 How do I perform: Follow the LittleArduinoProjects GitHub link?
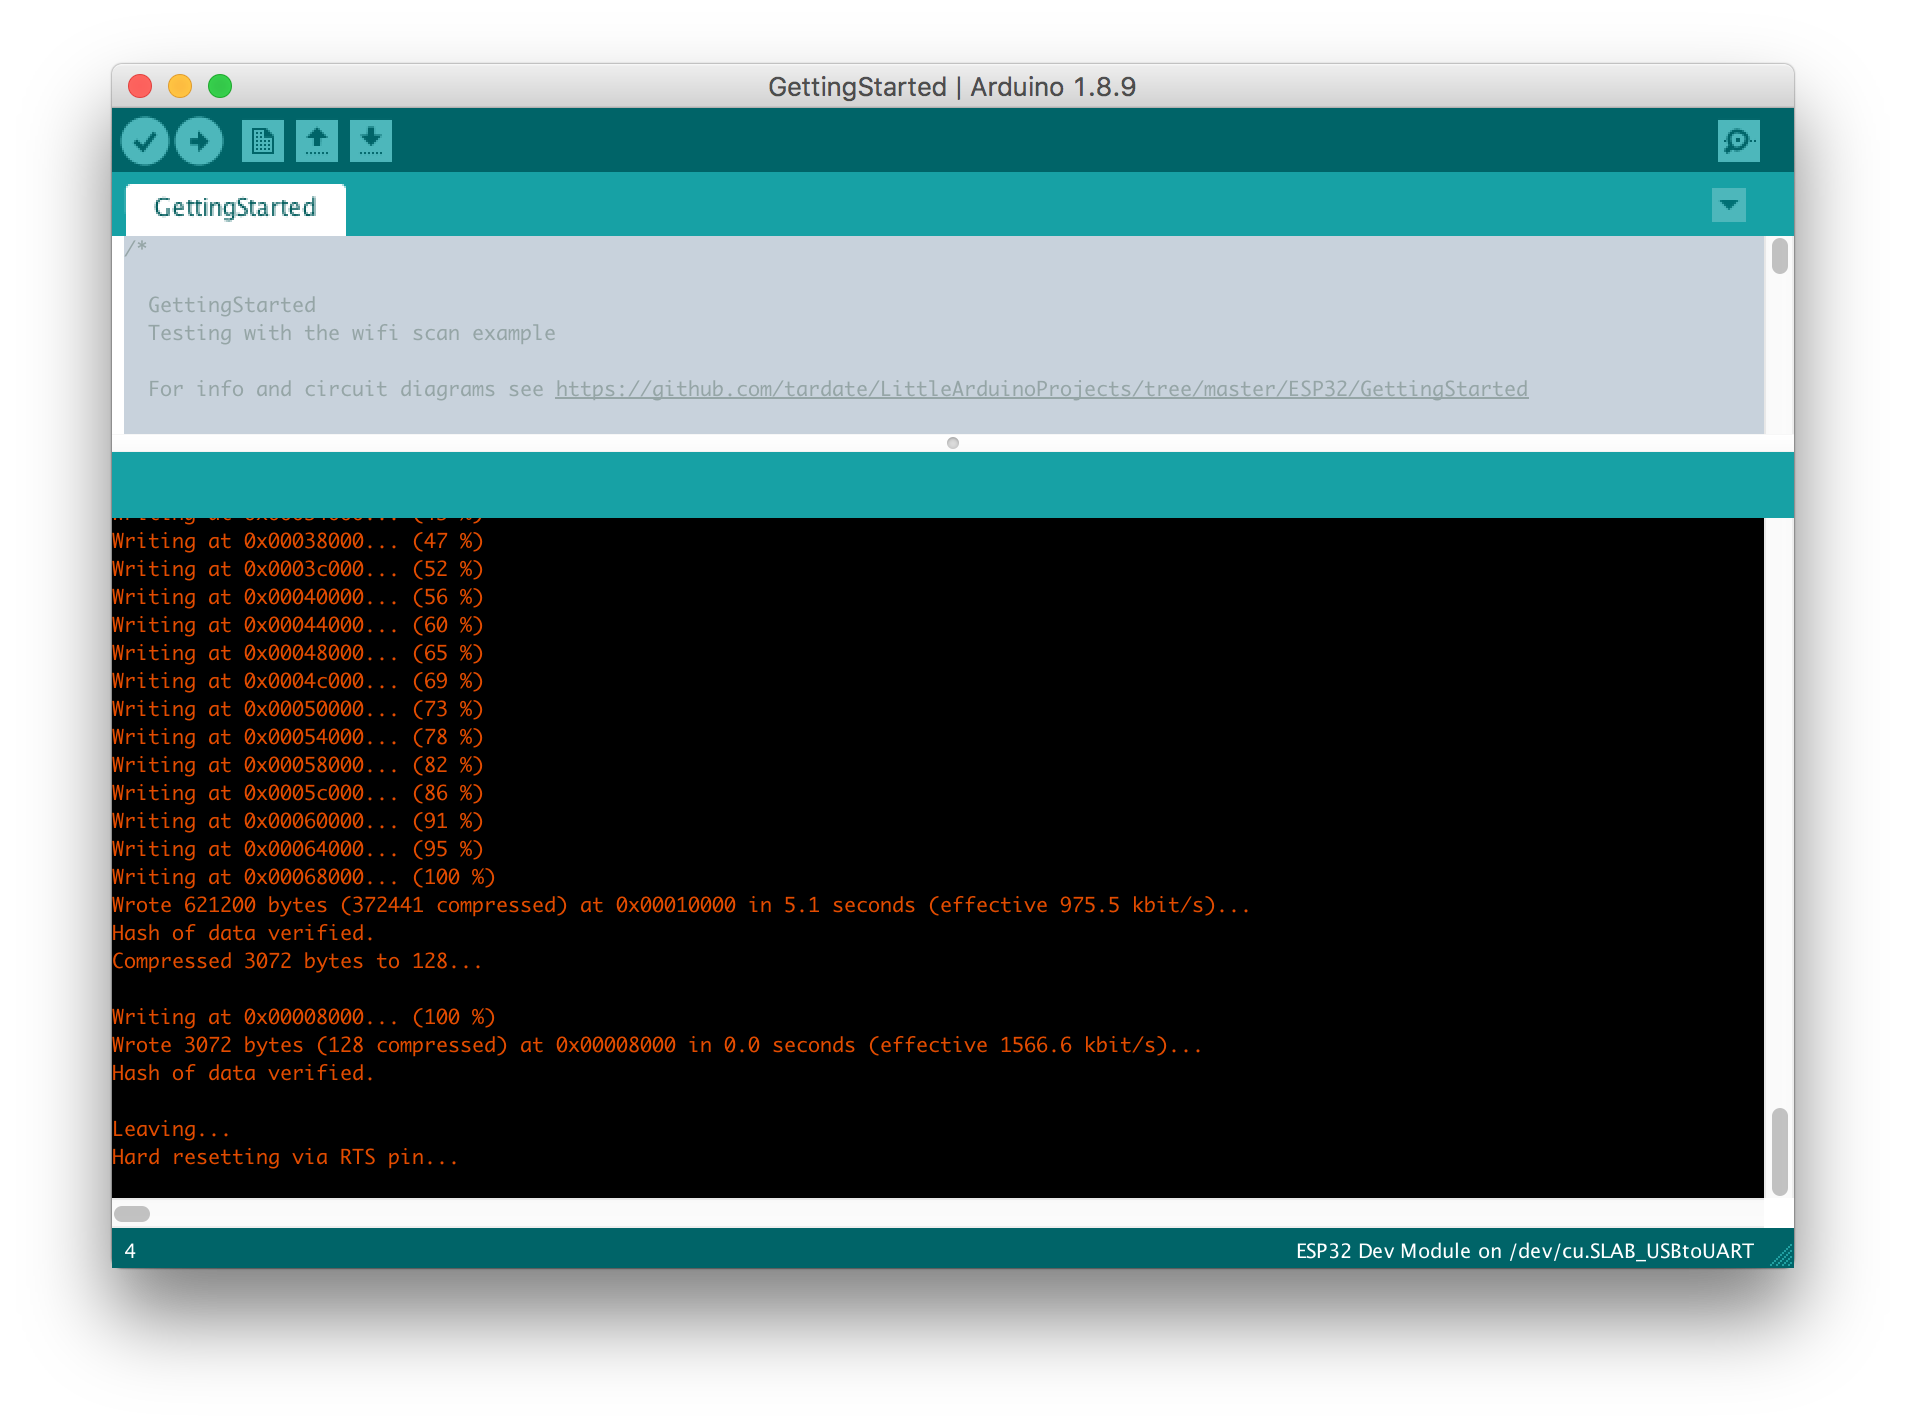1040,389
